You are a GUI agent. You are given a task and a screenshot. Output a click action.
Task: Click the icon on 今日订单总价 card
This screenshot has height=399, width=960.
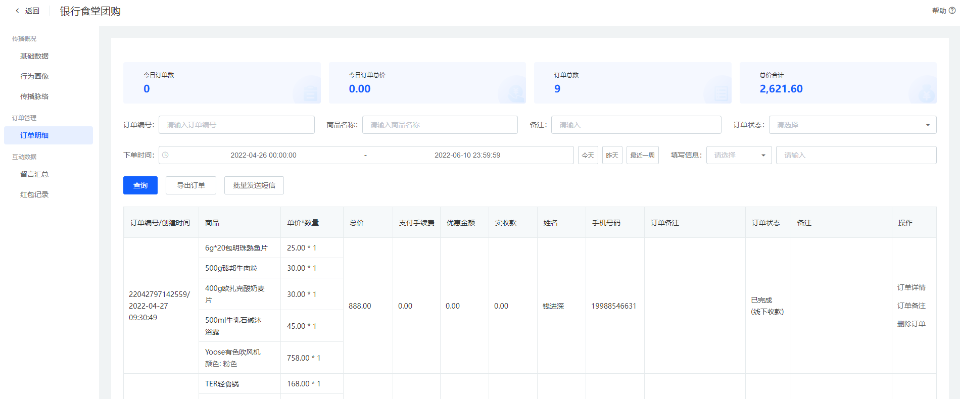[x=516, y=93]
